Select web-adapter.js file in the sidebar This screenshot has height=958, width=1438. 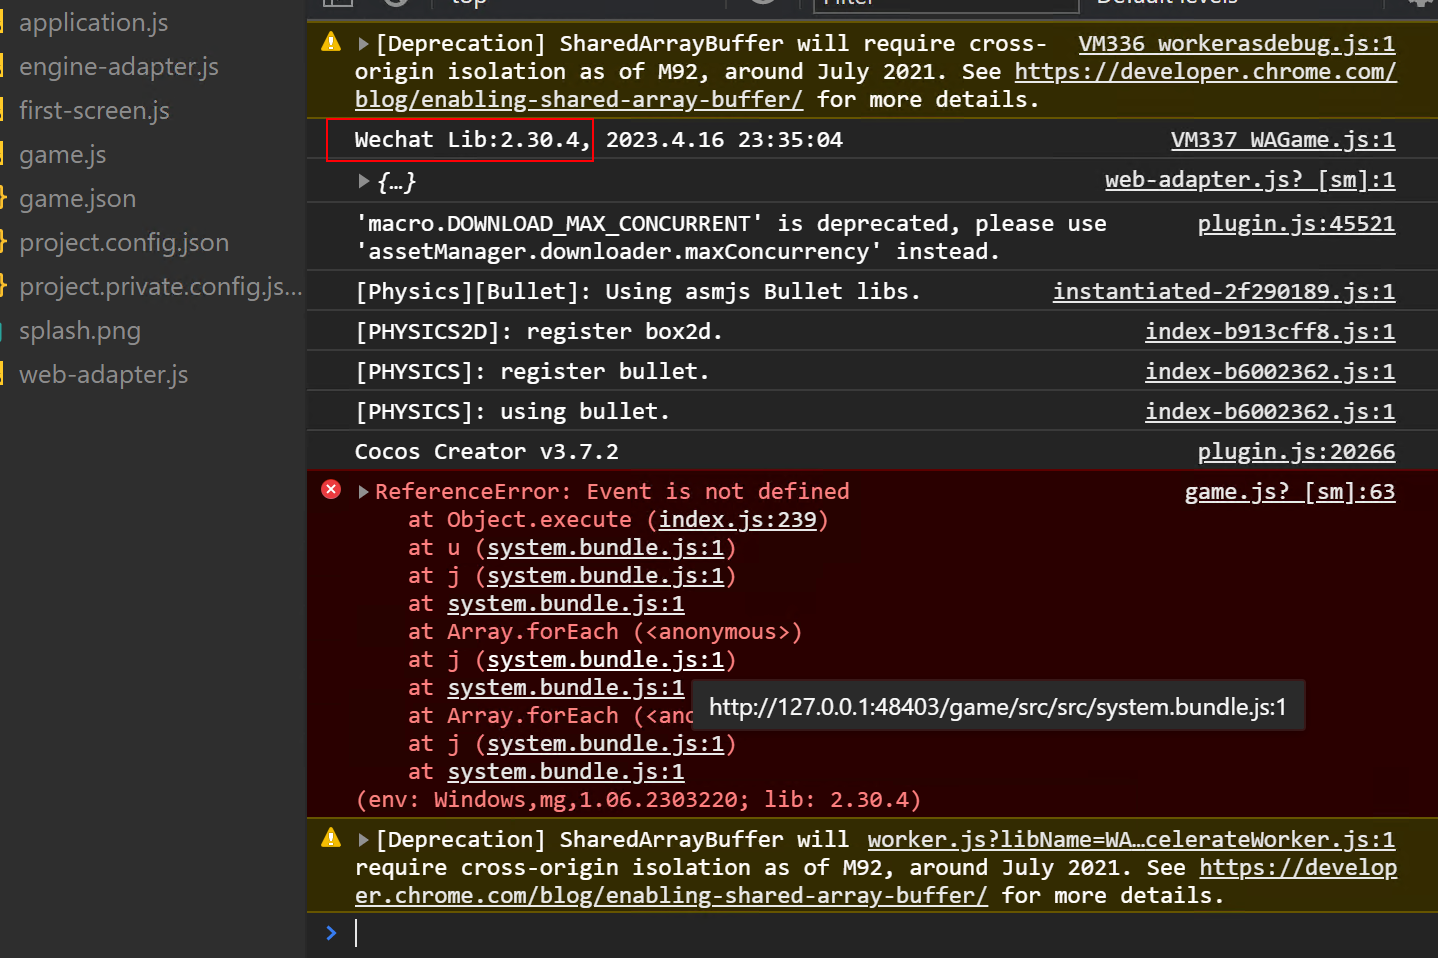coord(104,375)
